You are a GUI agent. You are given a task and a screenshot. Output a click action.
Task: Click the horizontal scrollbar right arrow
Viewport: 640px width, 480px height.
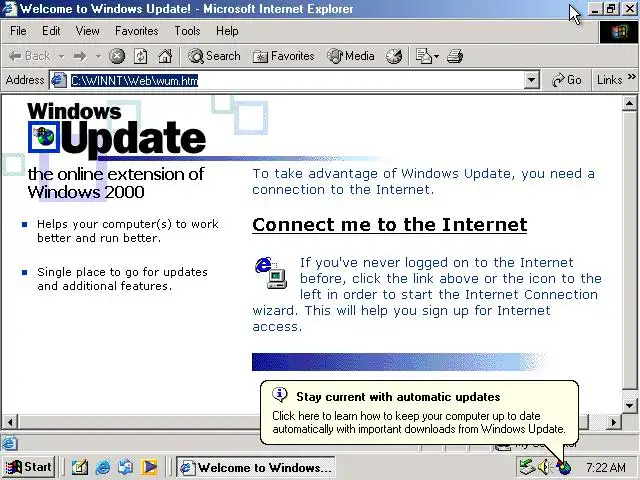613,422
